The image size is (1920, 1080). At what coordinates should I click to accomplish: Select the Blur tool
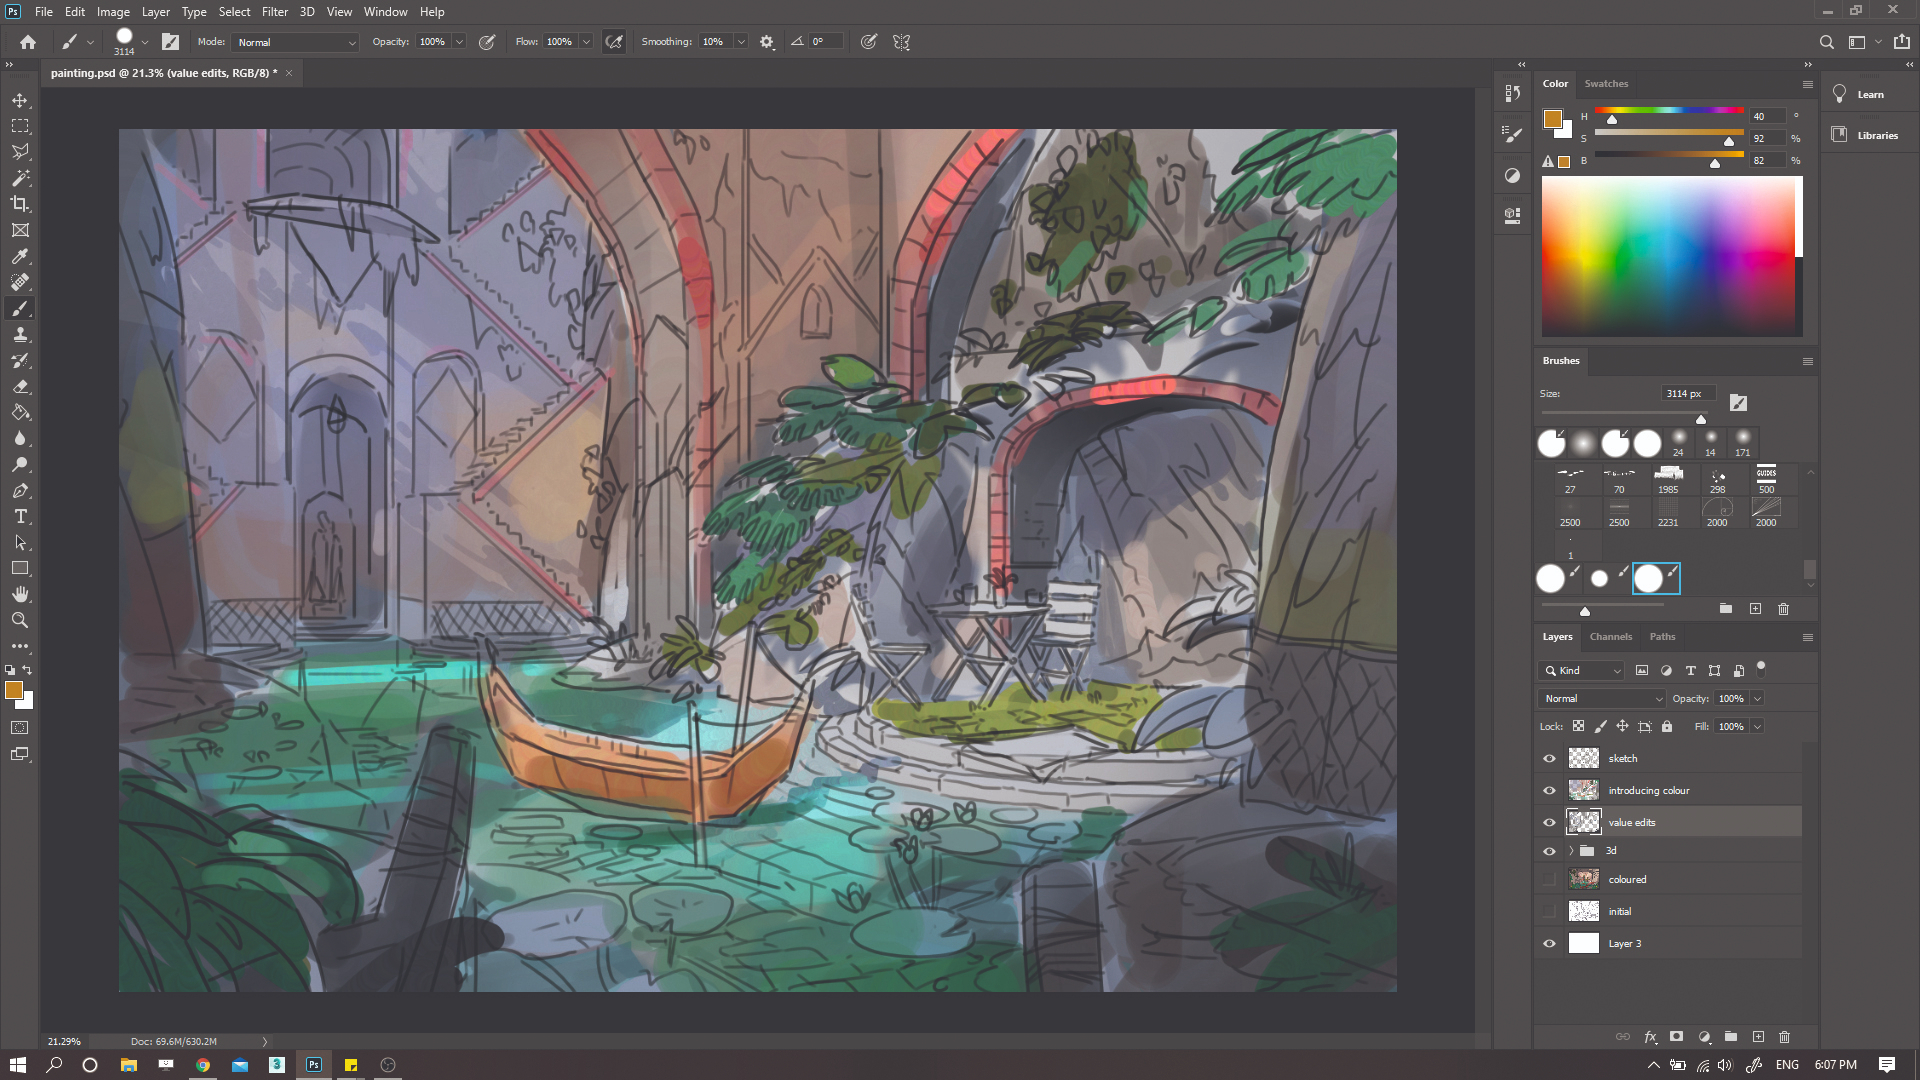click(20, 438)
